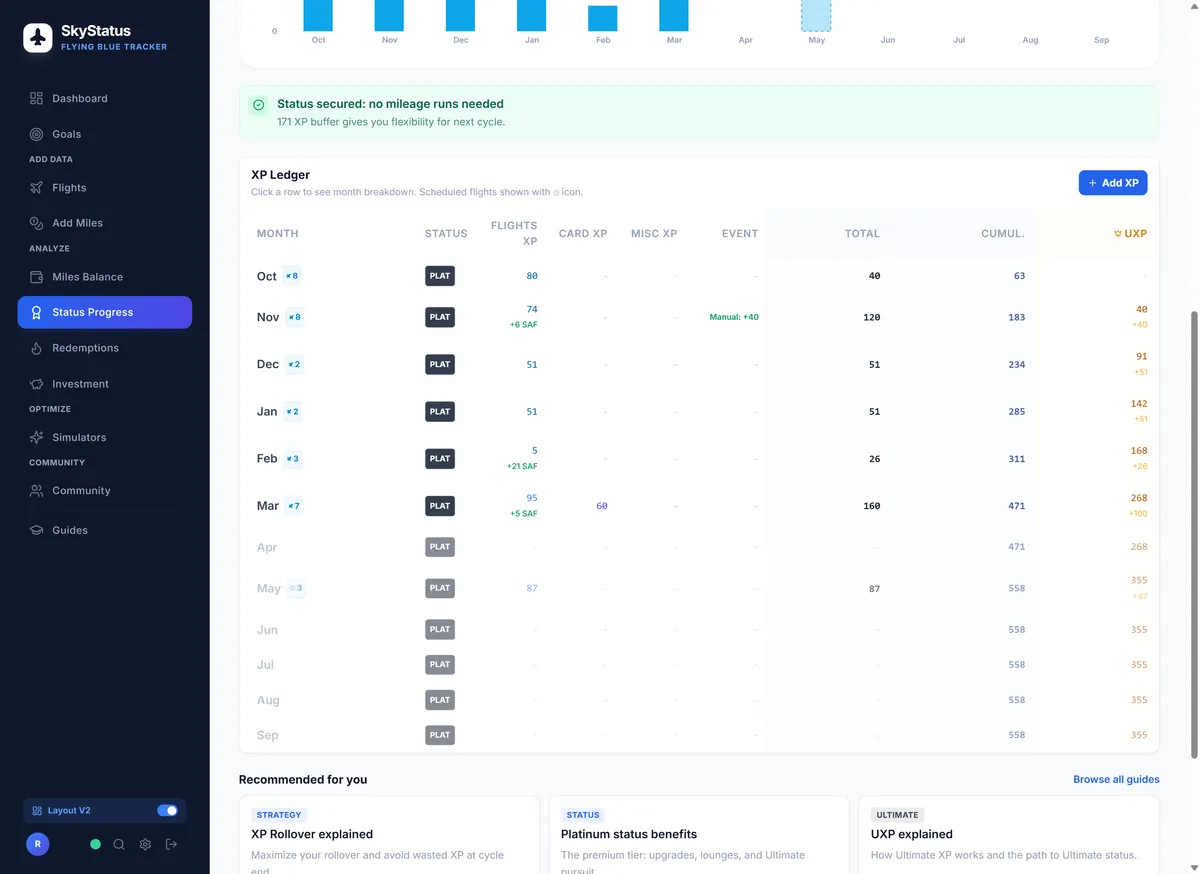Viewport: 1200px width, 874px height.
Task: Click the Simulators sparkle icon
Action: (36, 438)
